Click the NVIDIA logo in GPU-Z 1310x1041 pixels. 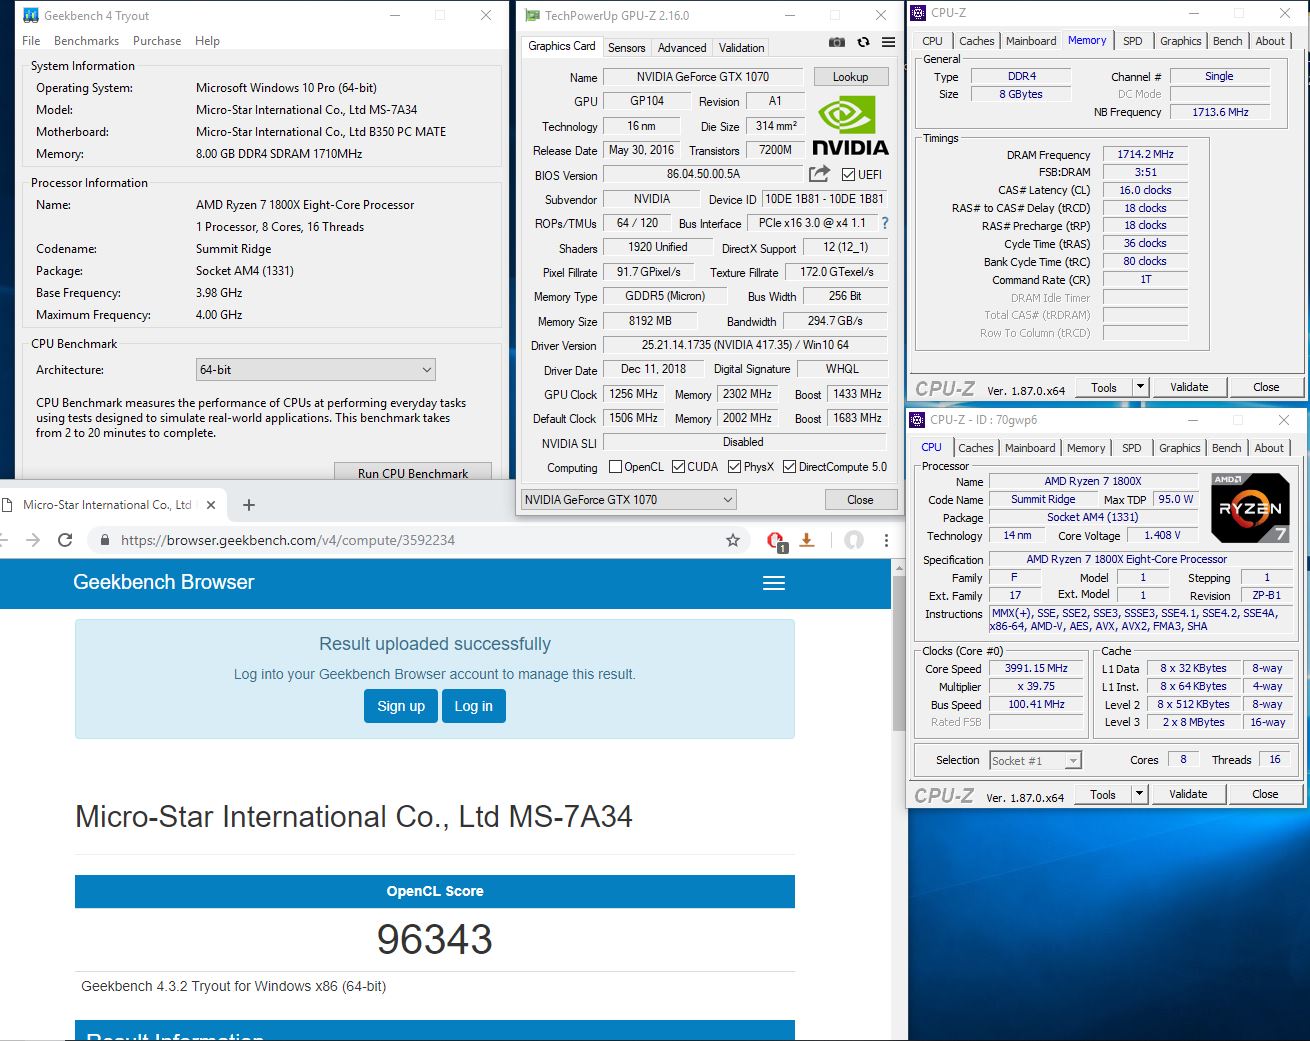(850, 126)
